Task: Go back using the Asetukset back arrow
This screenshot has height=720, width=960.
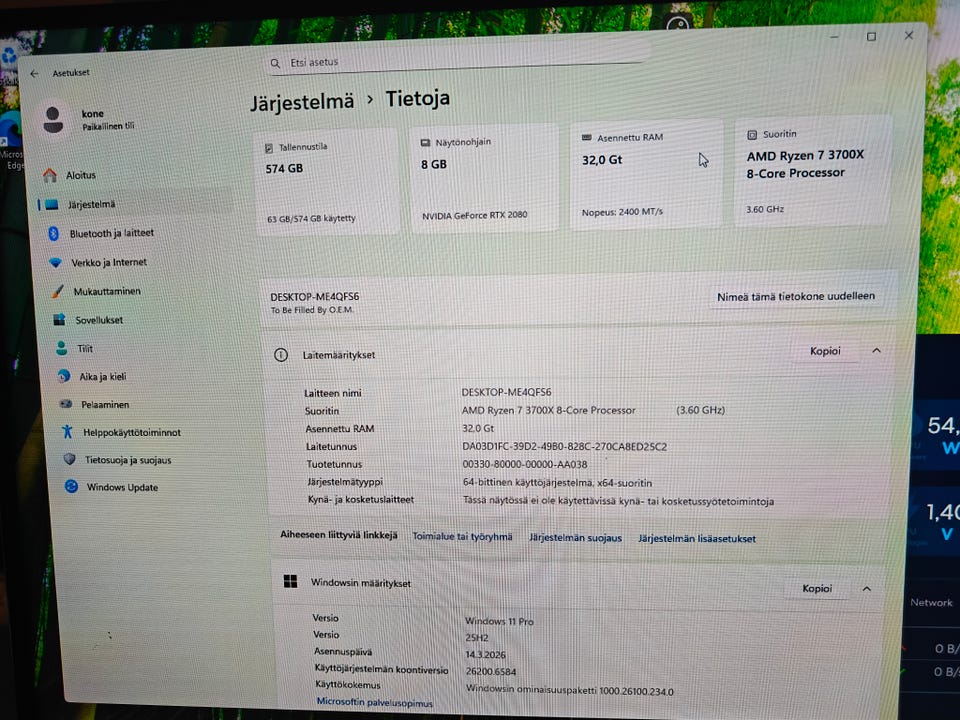Action: (34, 73)
